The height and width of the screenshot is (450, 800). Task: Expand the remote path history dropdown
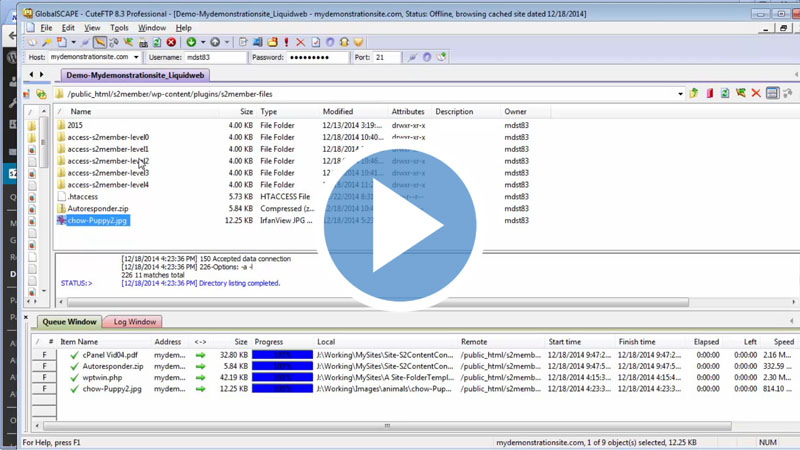click(680, 94)
